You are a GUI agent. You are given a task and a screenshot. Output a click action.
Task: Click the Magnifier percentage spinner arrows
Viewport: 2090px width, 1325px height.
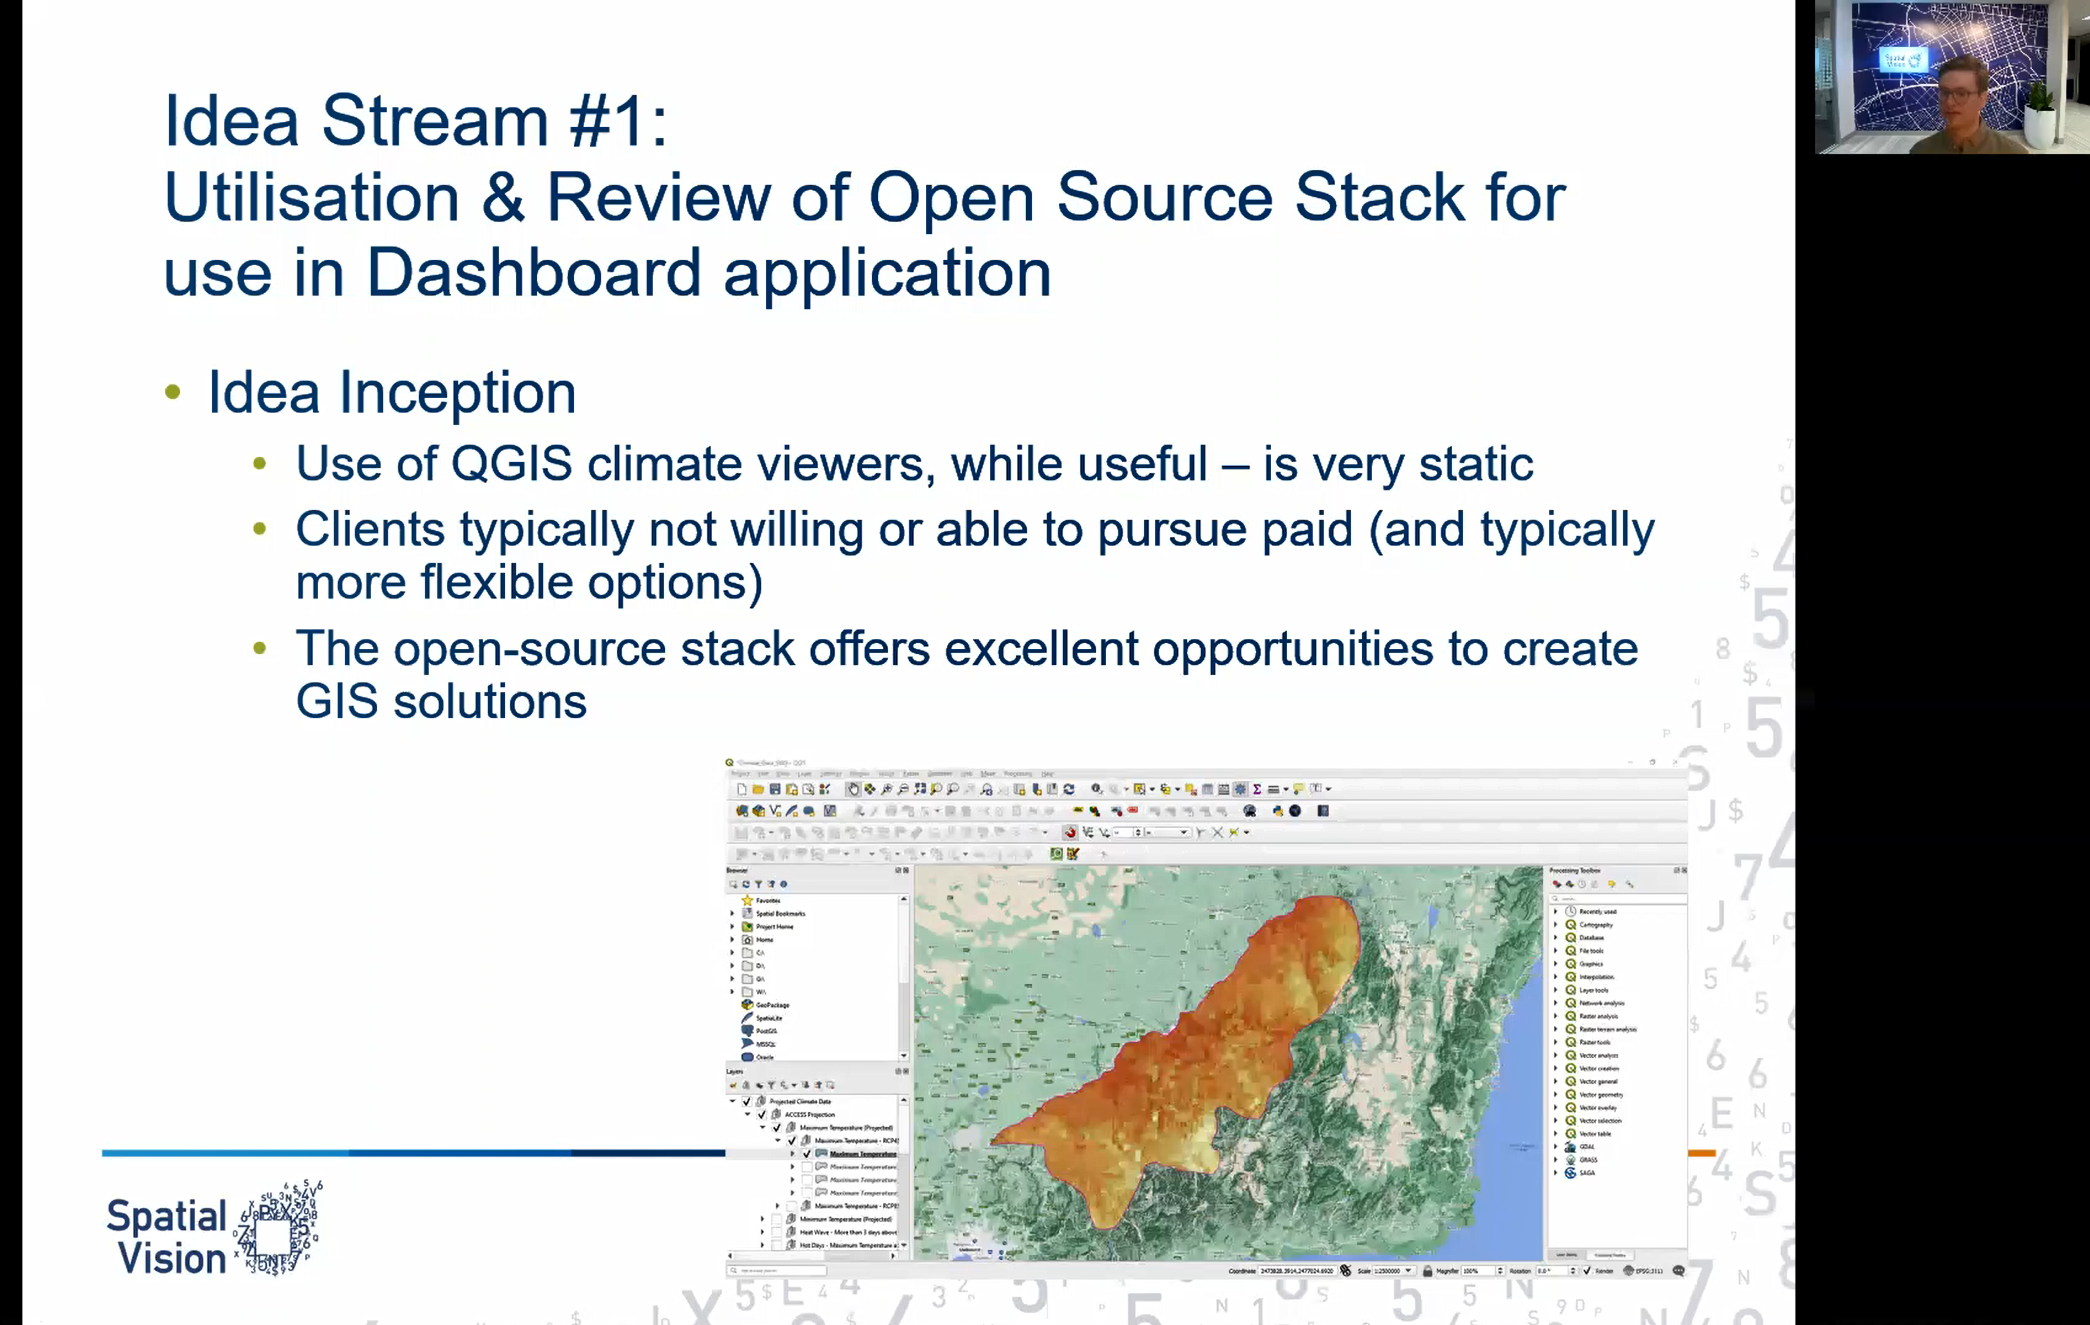1499,1270
